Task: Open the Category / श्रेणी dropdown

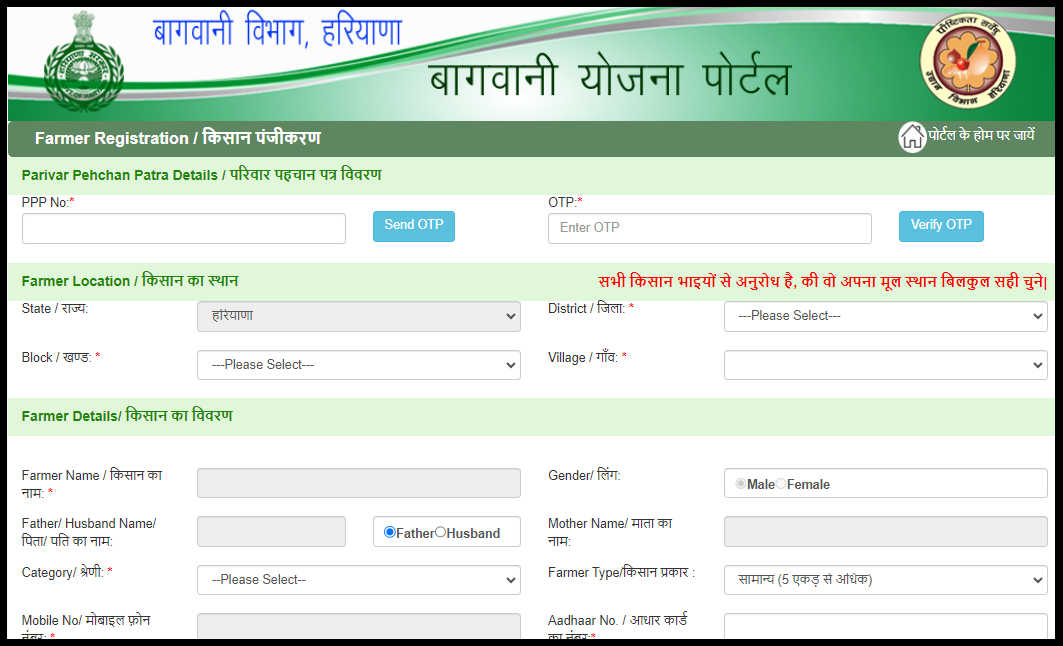Action: pos(359,580)
